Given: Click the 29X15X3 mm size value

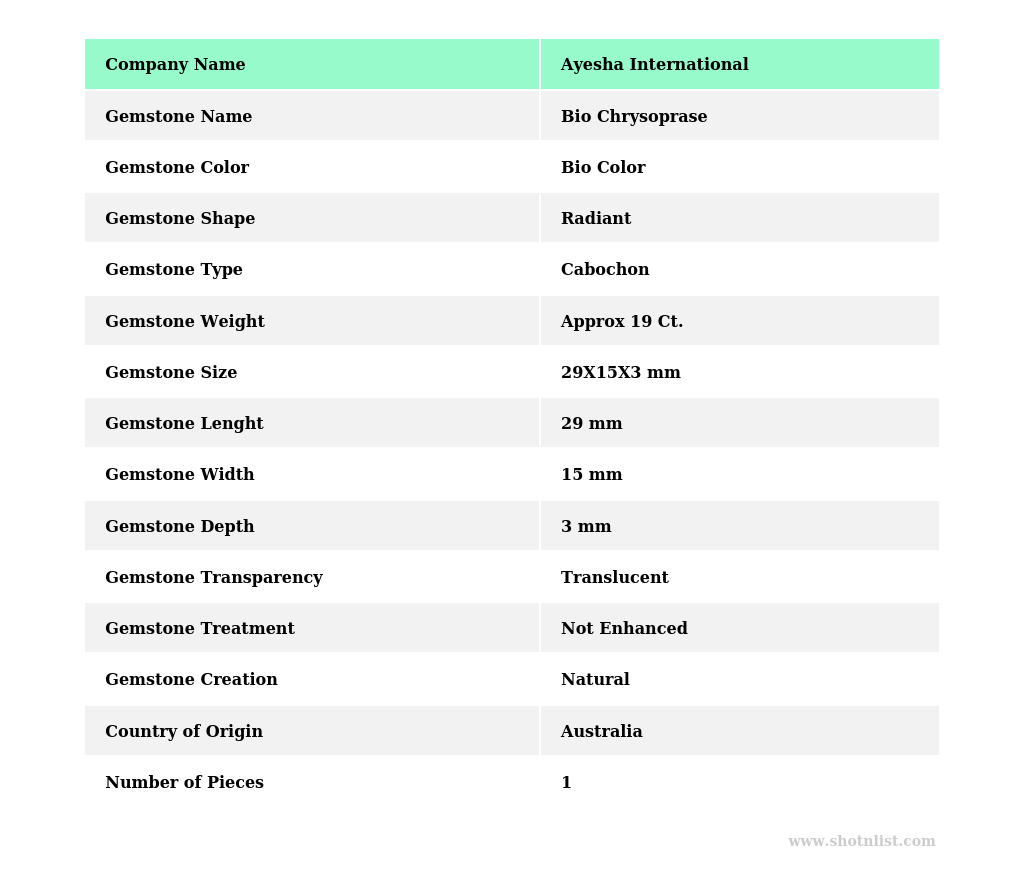Looking at the screenshot, I should [620, 373].
